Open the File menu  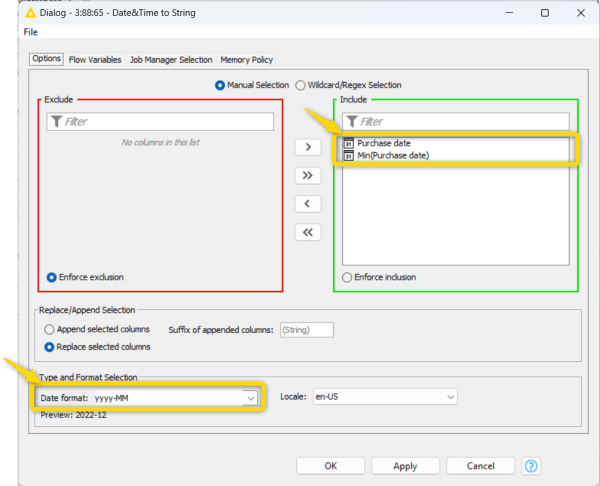coord(31,32)
